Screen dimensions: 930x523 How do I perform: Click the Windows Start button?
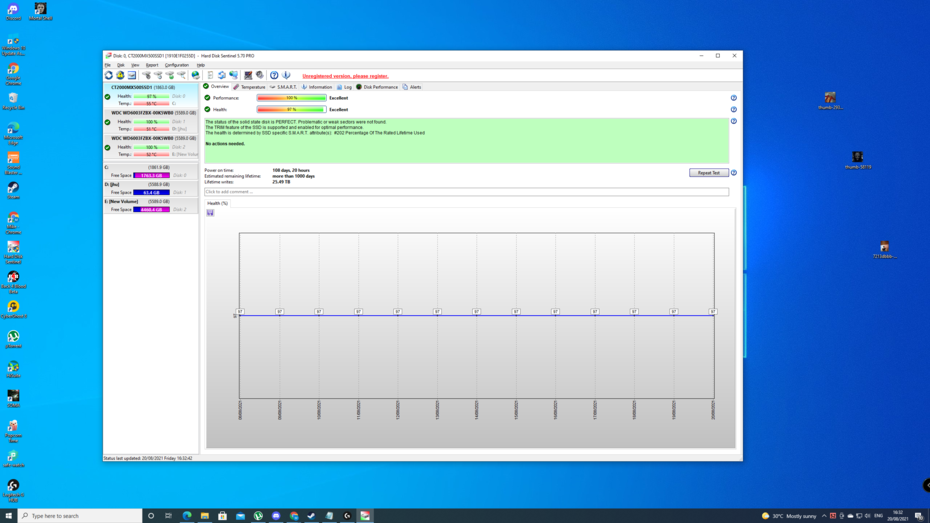coord(8,516)
